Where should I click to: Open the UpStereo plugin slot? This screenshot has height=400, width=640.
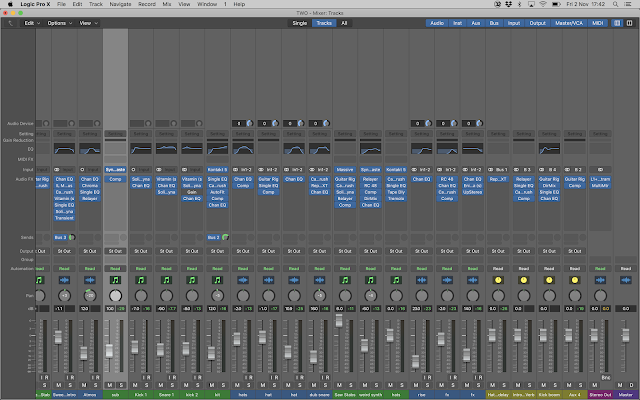[x=473, y=192]
